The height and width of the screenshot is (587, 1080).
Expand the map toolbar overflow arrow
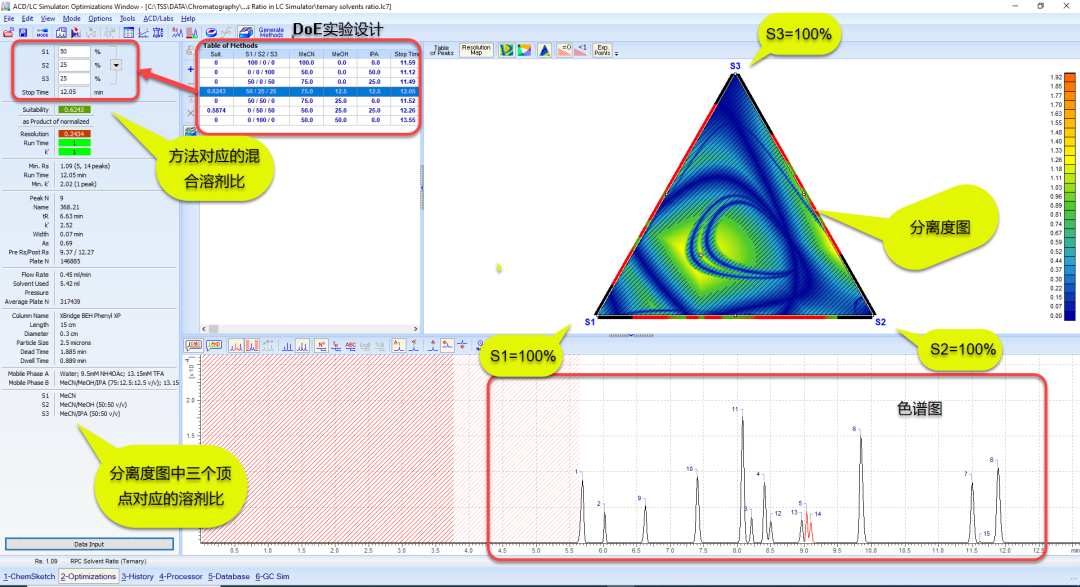[617, 53]
